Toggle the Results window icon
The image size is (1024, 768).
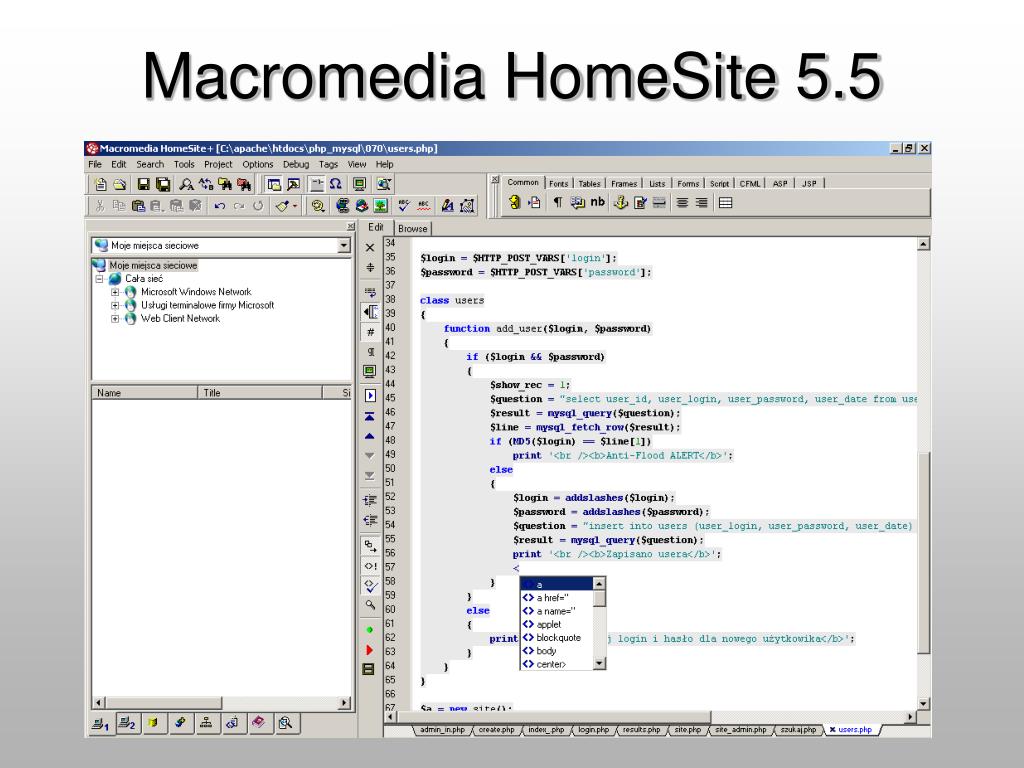point(294,184)
